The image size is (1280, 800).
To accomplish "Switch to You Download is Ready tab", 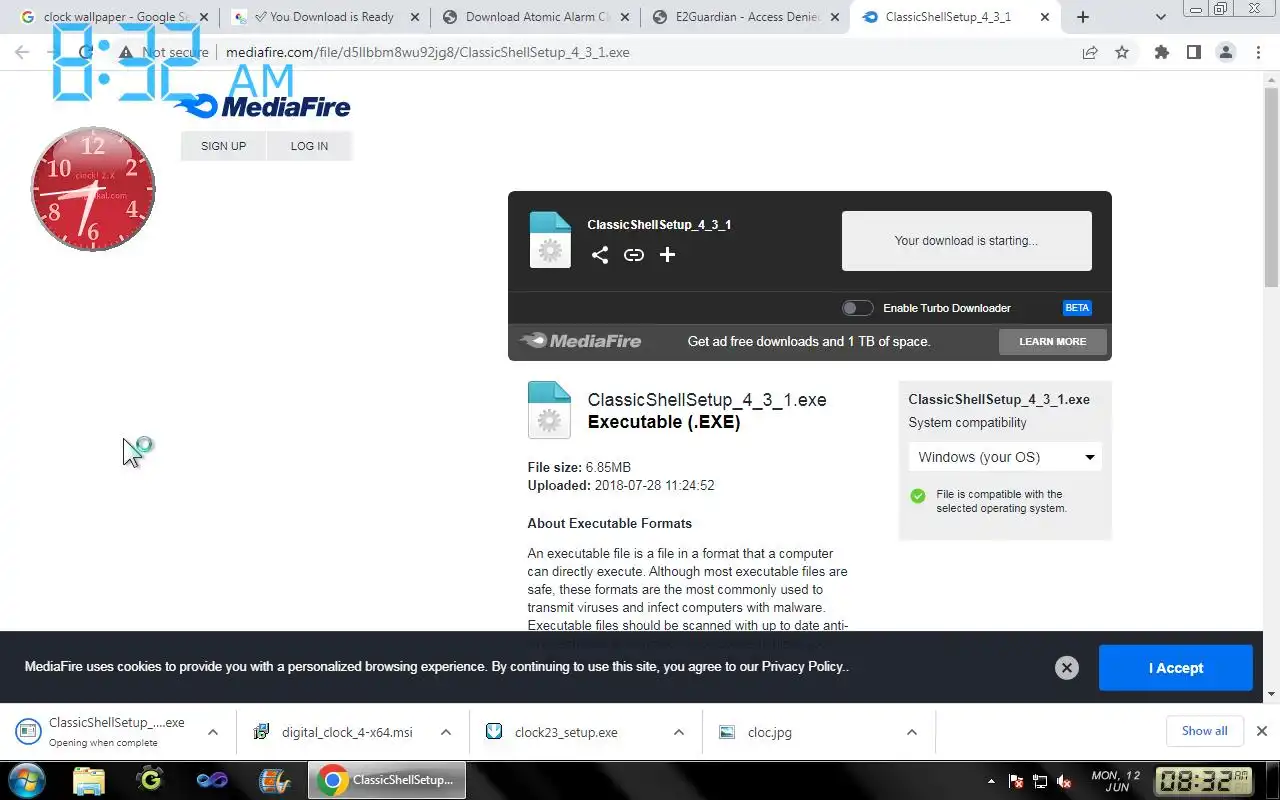I will coord(323,17).
